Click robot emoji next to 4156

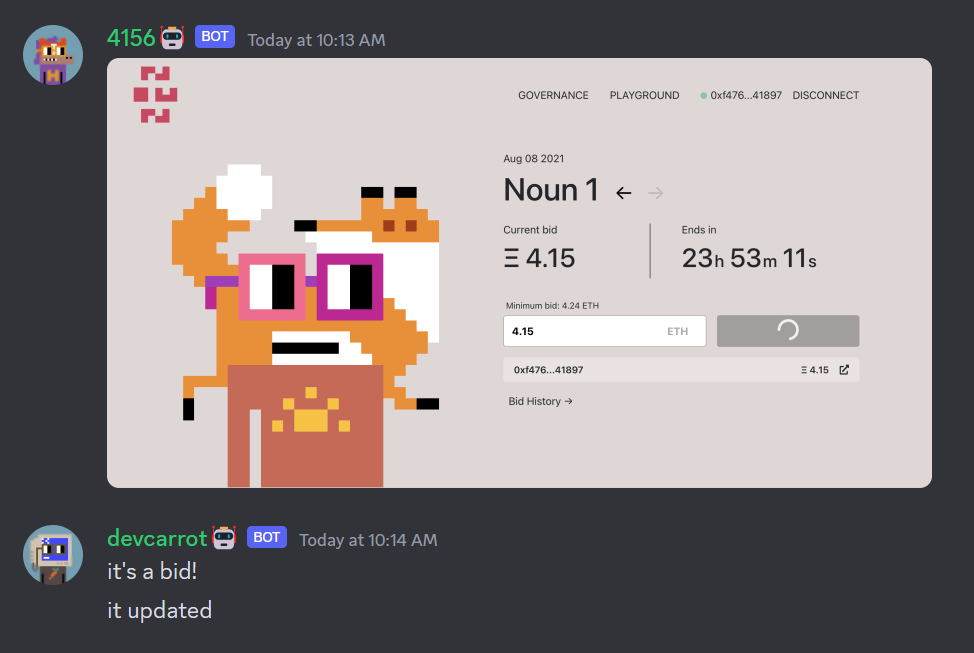click(x=173, y=38)
